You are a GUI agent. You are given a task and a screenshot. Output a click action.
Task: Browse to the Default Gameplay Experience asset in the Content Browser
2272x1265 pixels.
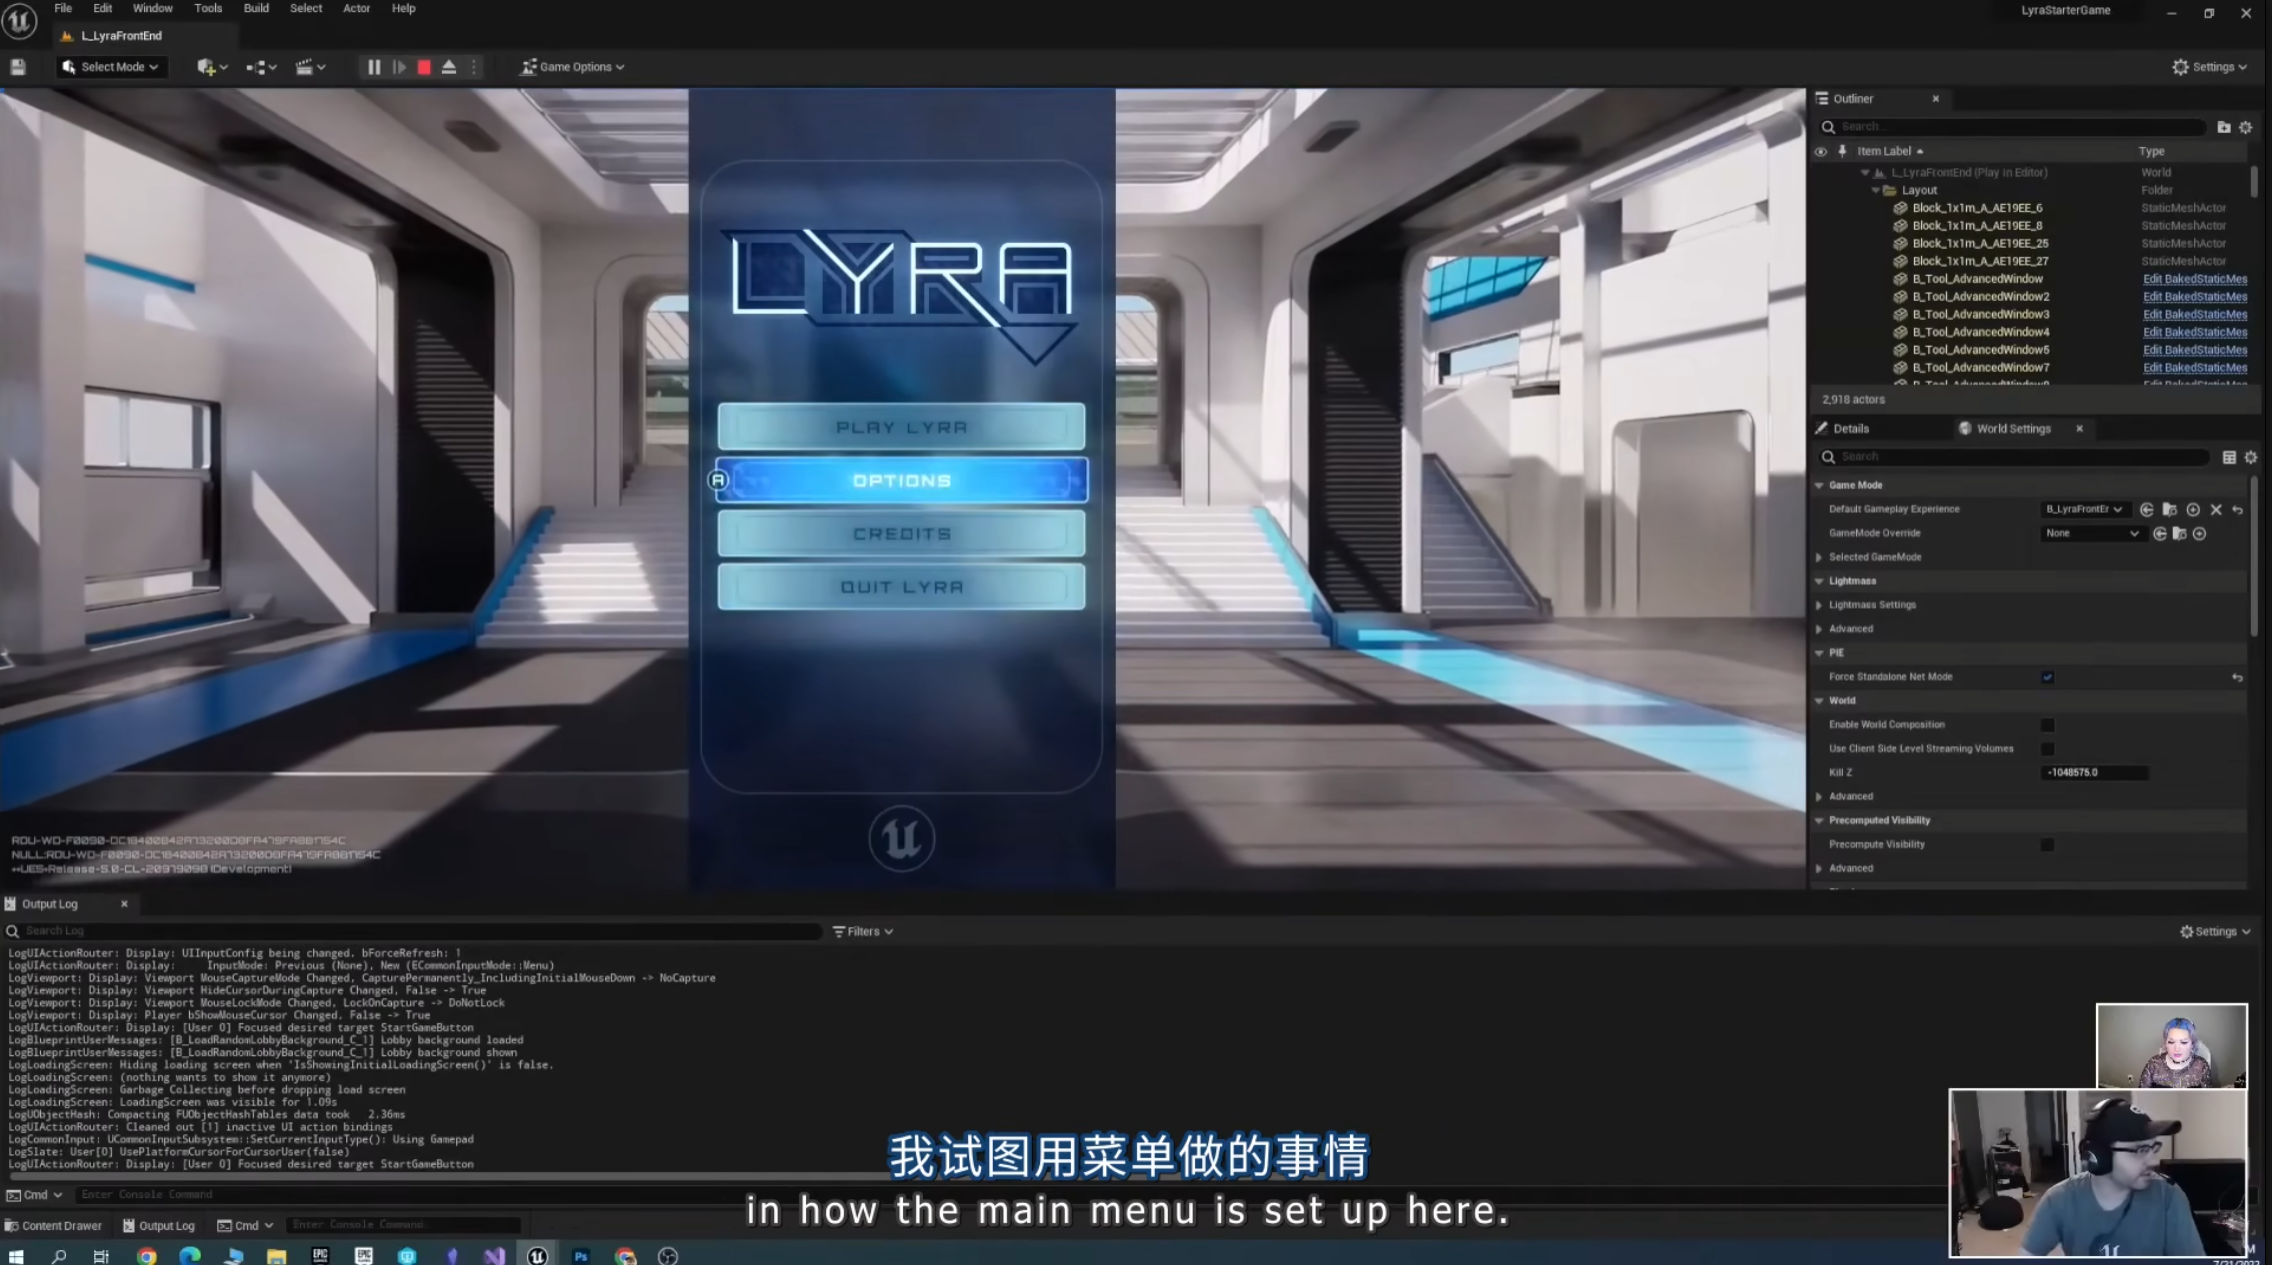click(2169, 509)
